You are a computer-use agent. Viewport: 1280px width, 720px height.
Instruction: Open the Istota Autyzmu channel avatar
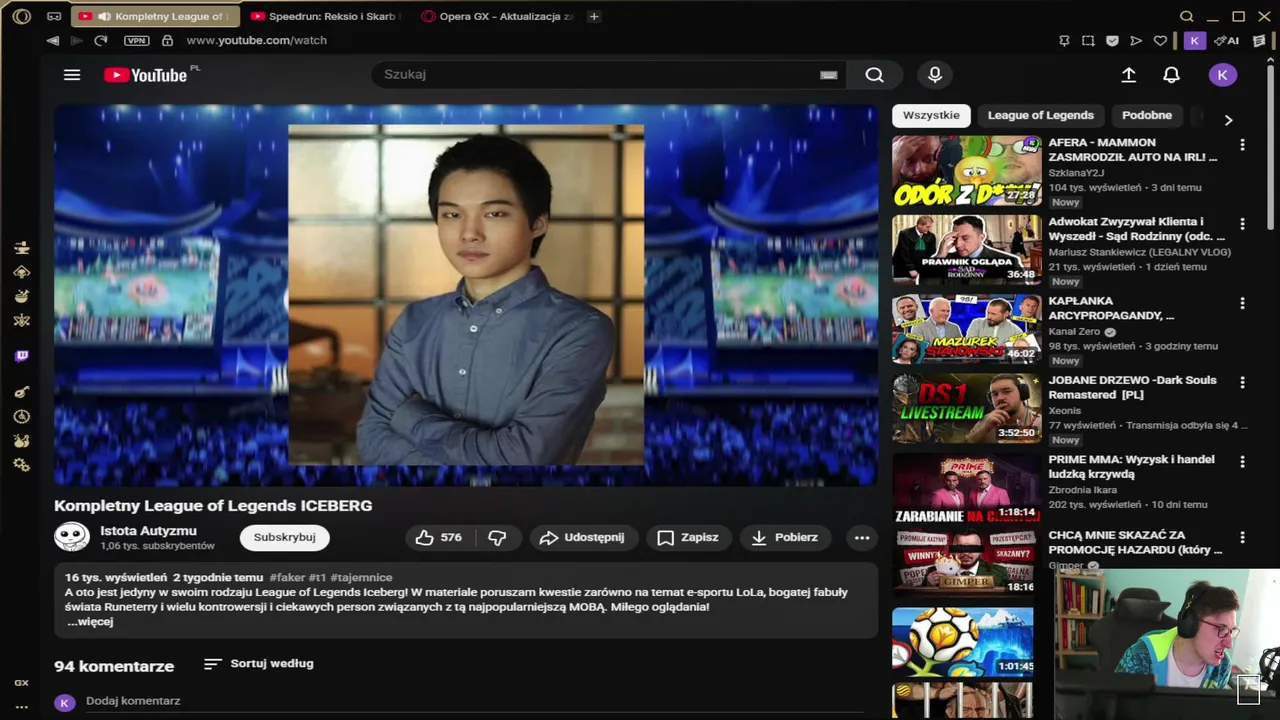(72, 537)
